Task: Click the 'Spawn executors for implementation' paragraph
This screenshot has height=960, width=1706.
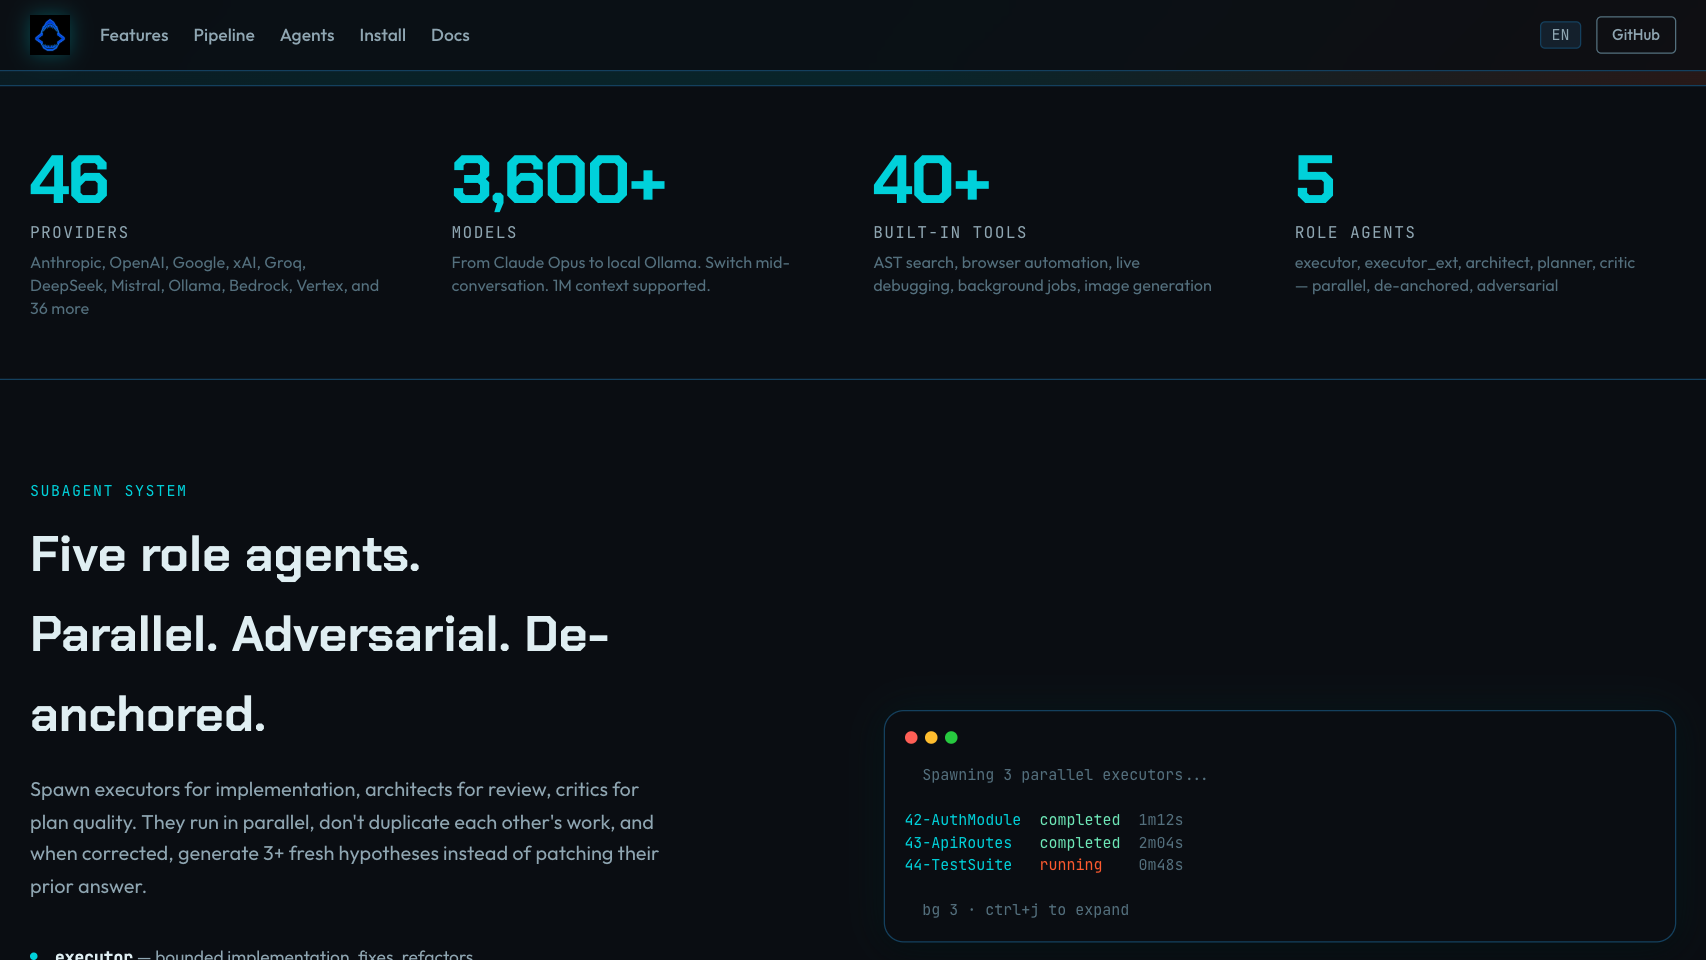Action: (345, 838)
